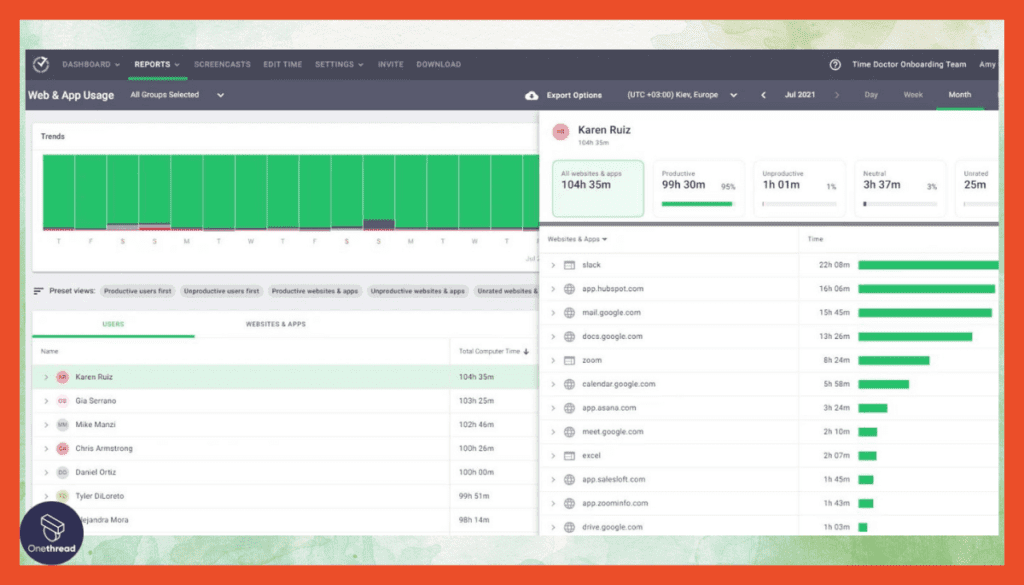Click the slack green usage bar

click(x=928, y=265)
